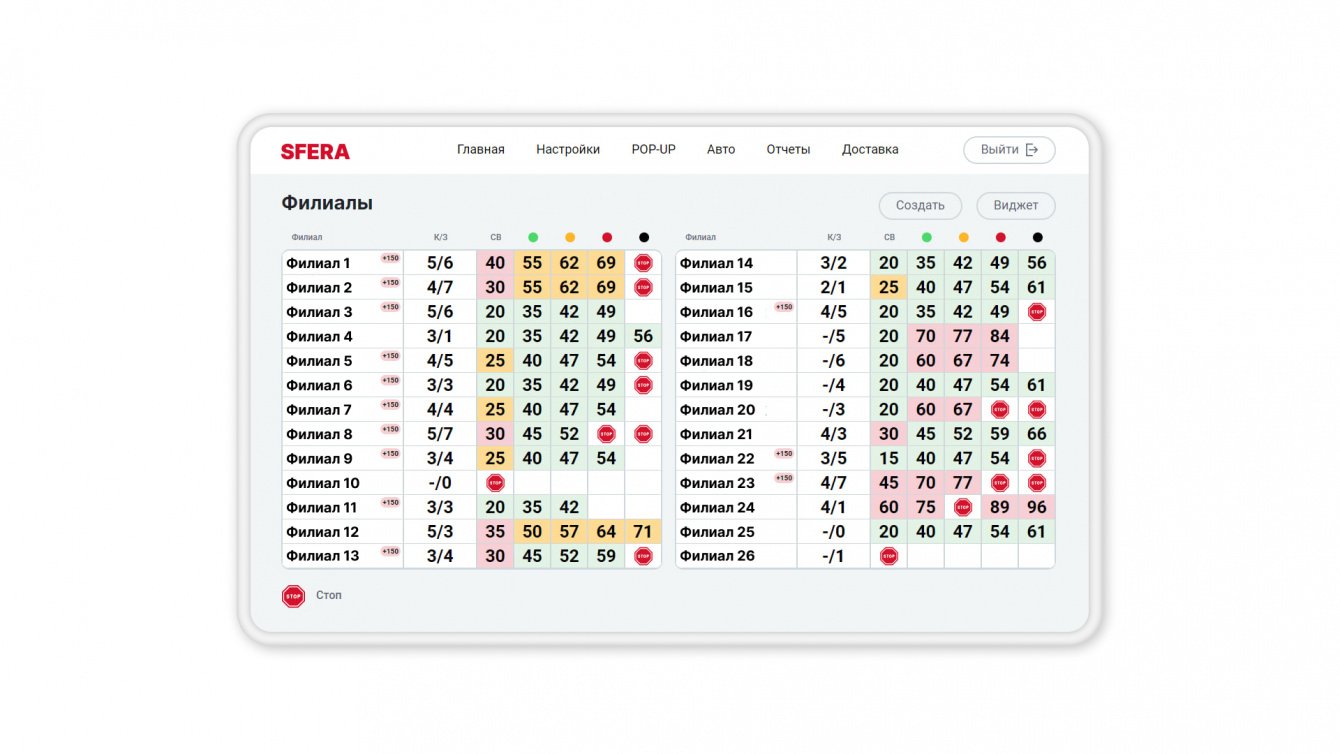
Task: Click the -/0 ratio in Филиал 10 row
Action: [440, 483]
